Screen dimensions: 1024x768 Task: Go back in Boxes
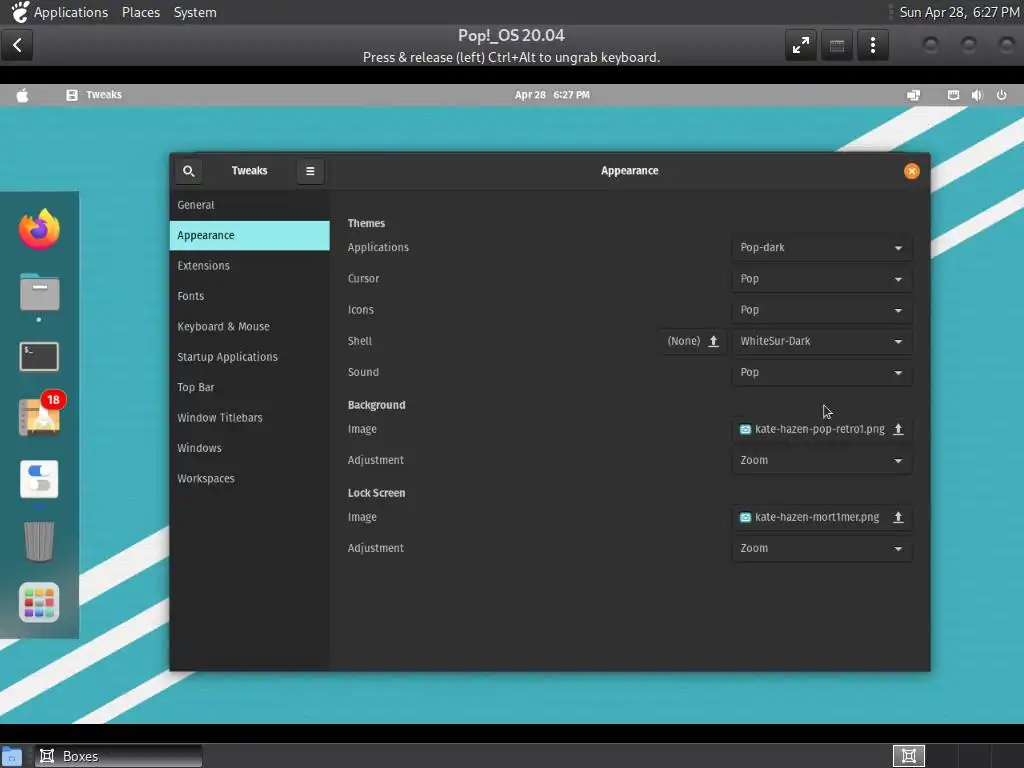(17, 45)
